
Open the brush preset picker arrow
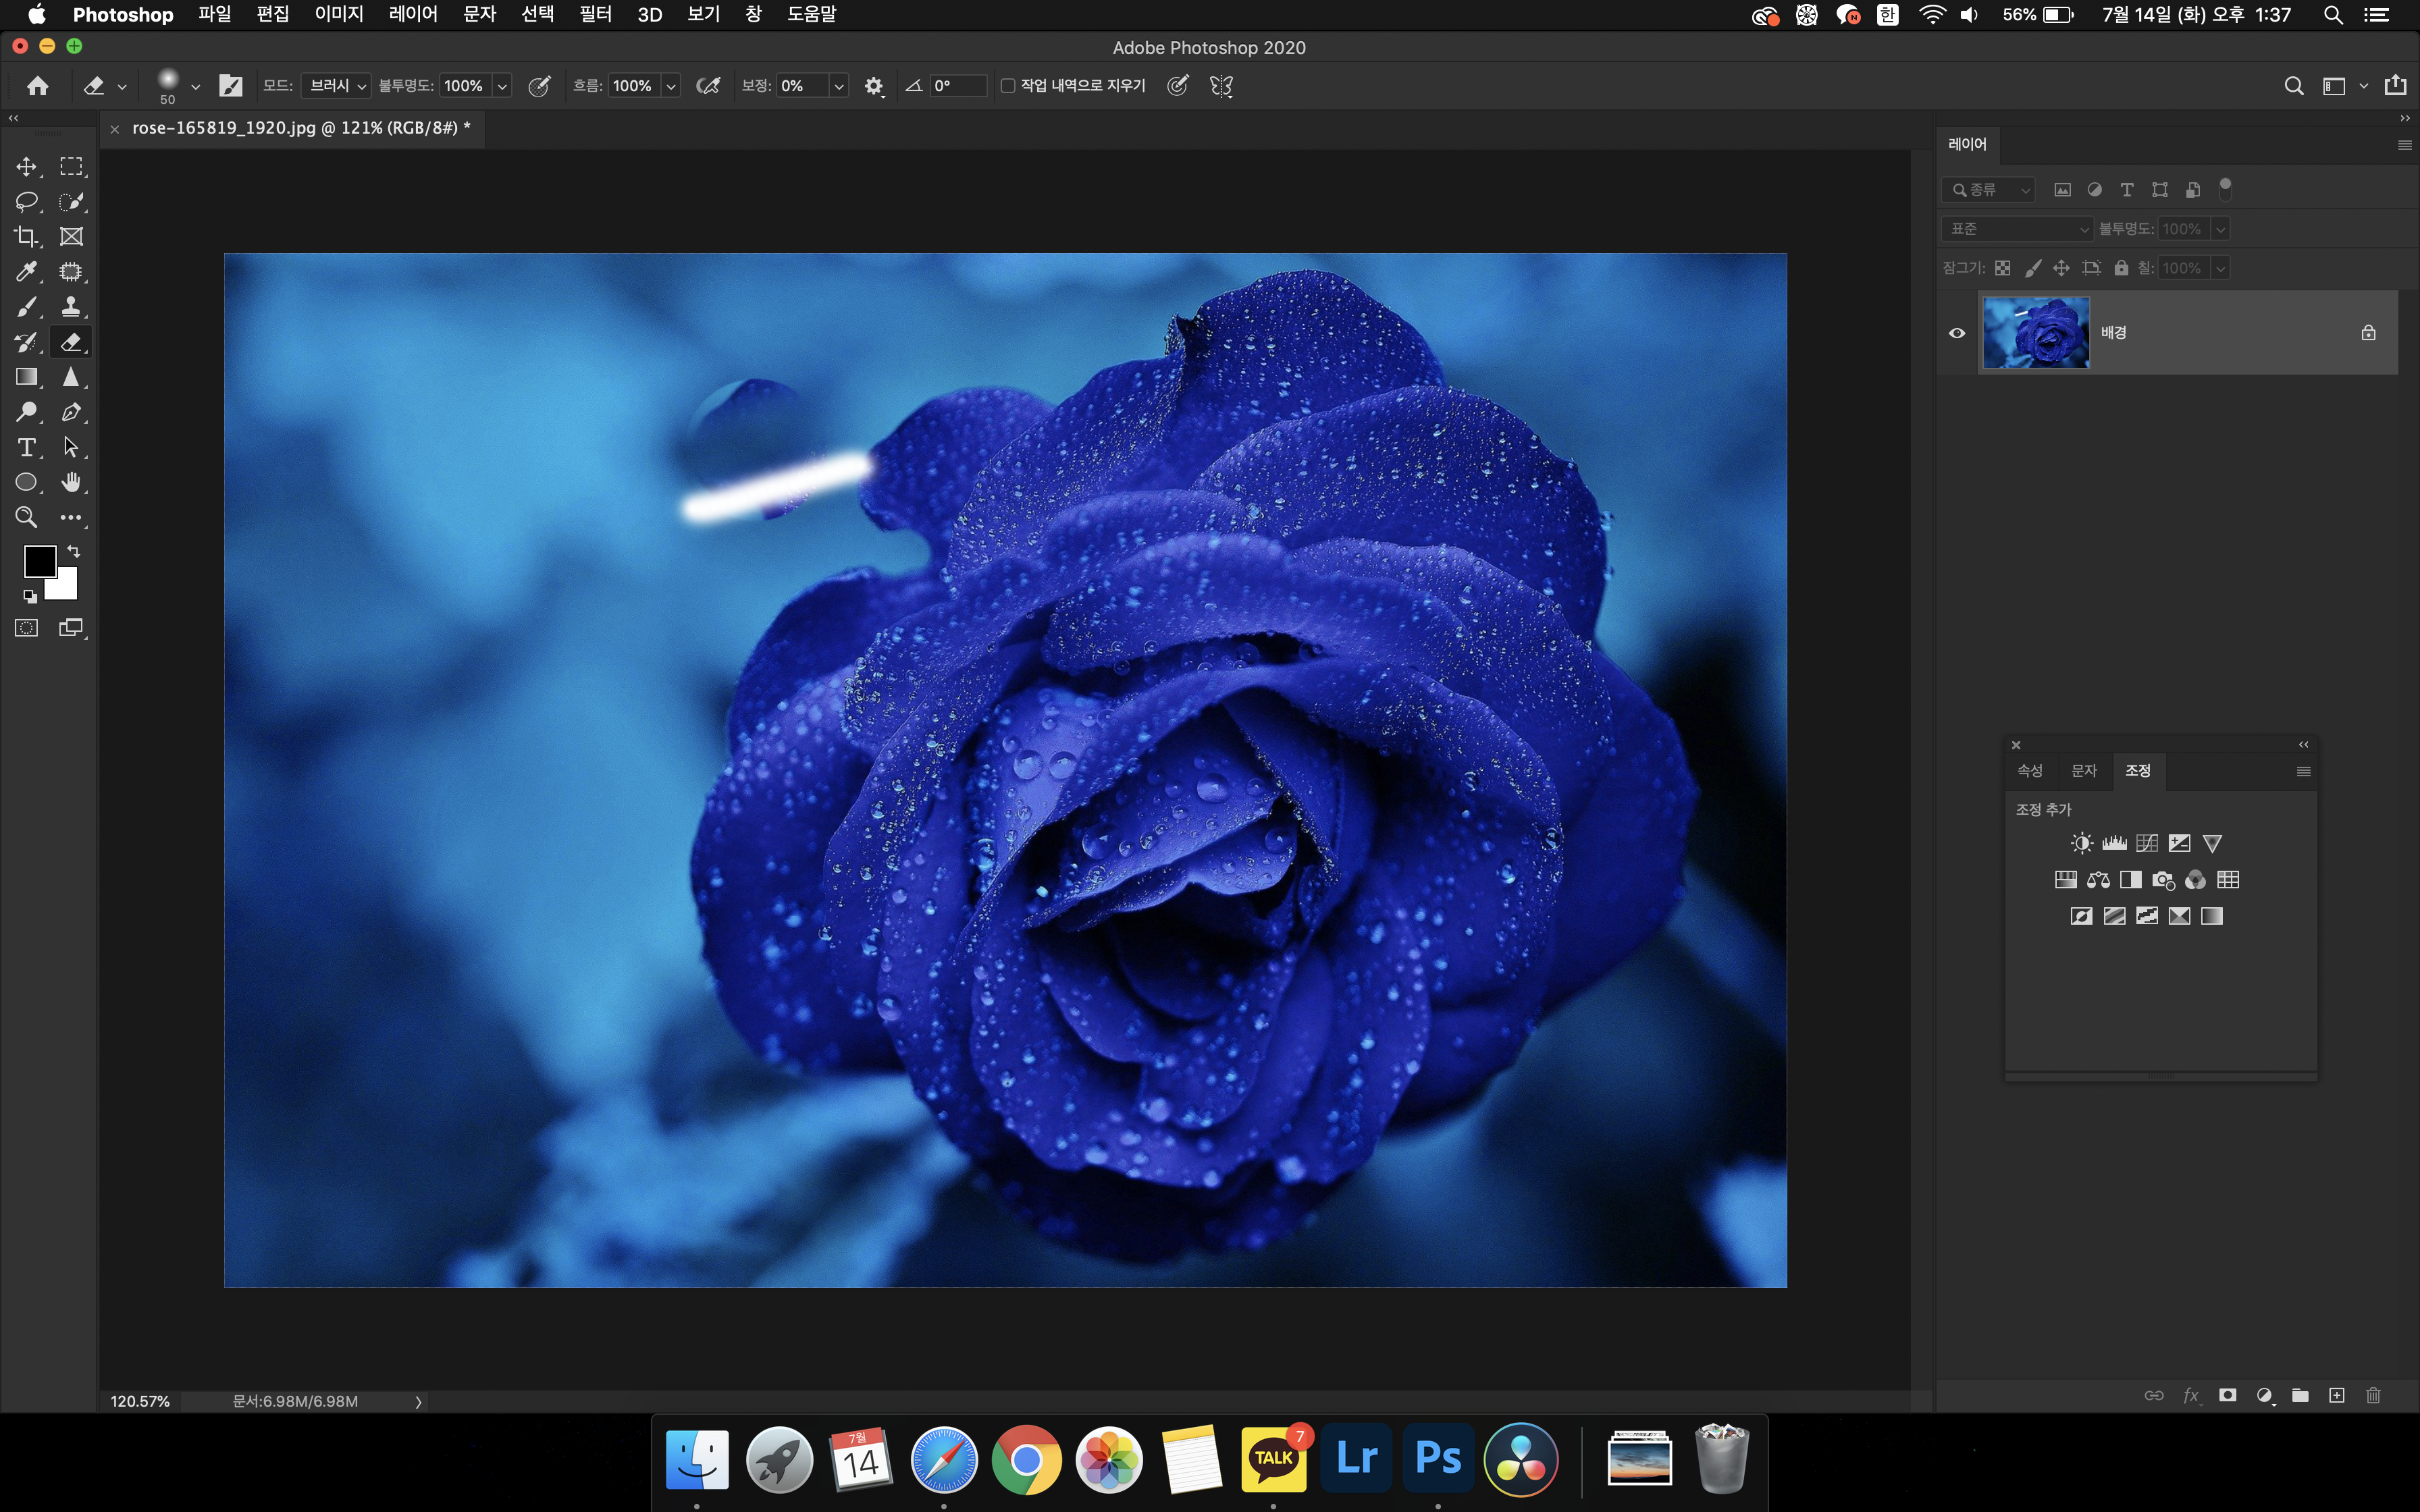(x=195, y=86)
